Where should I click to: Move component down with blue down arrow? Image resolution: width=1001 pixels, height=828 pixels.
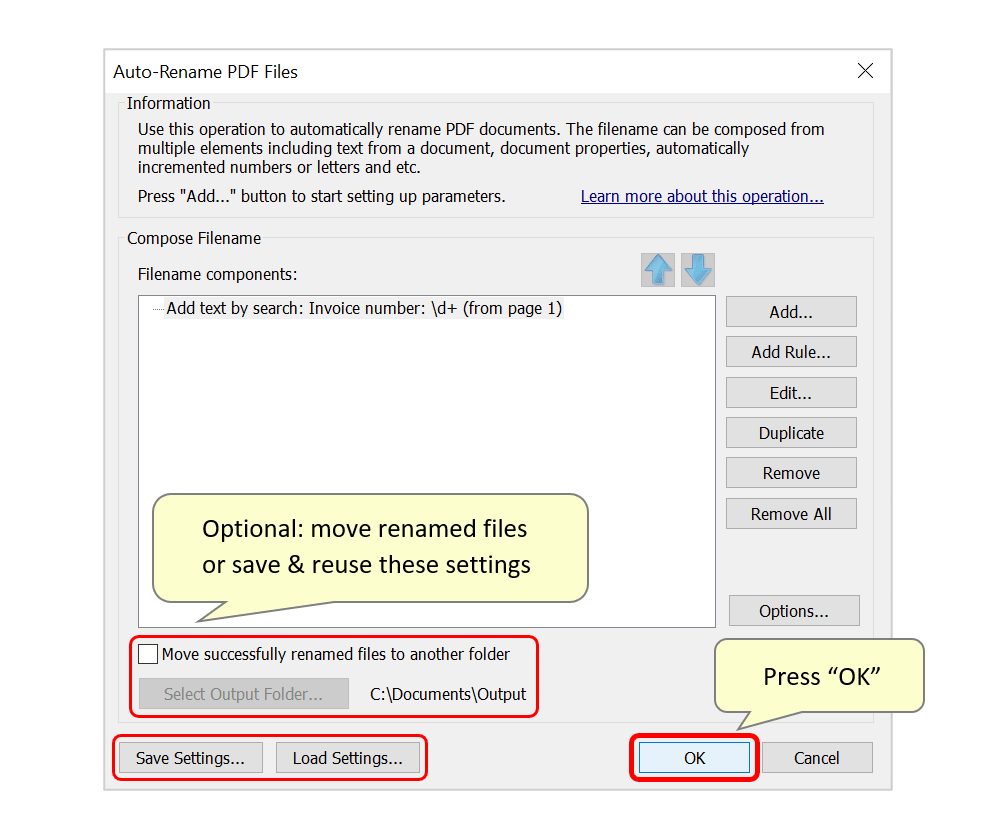[697, 270]
